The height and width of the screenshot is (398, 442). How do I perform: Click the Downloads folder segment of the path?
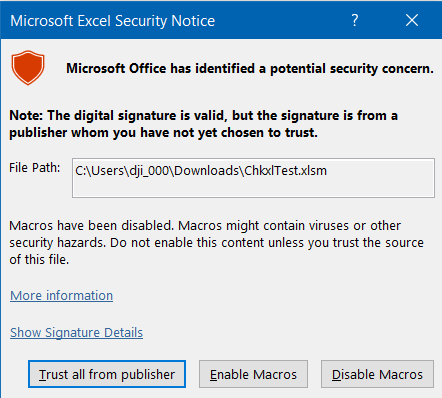[207, 171]
